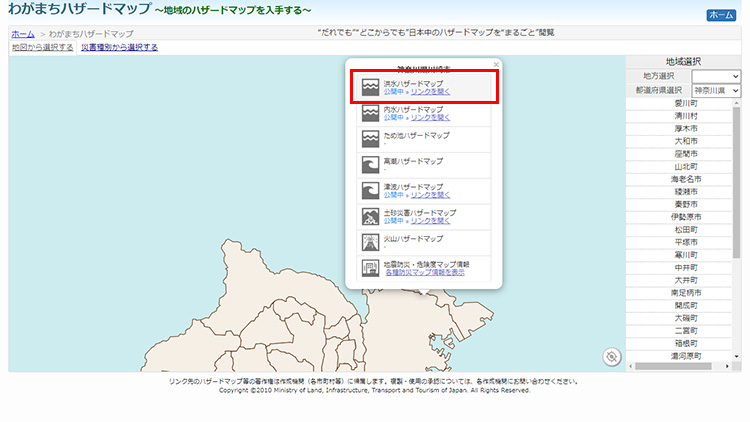Click the ため池ハザードマップ icon
This screenshot has width=750, height=422.
tap(370, 139)
